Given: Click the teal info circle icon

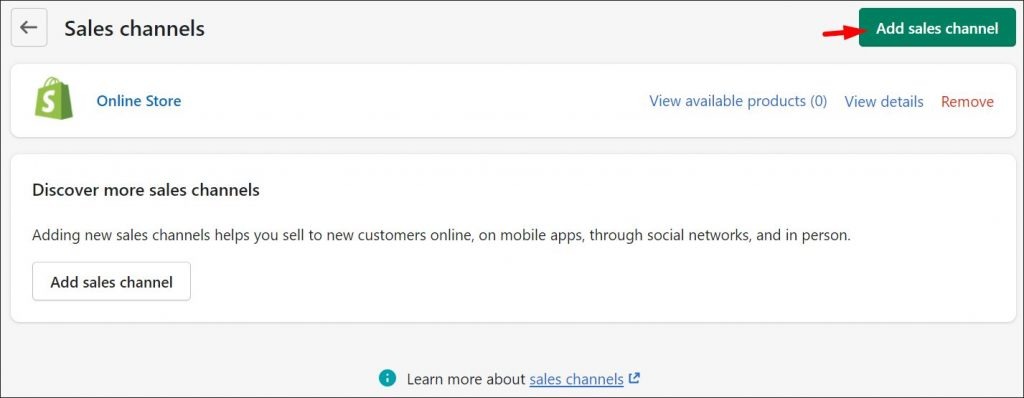Looking at the screenshot, I should tap(387, 378).
